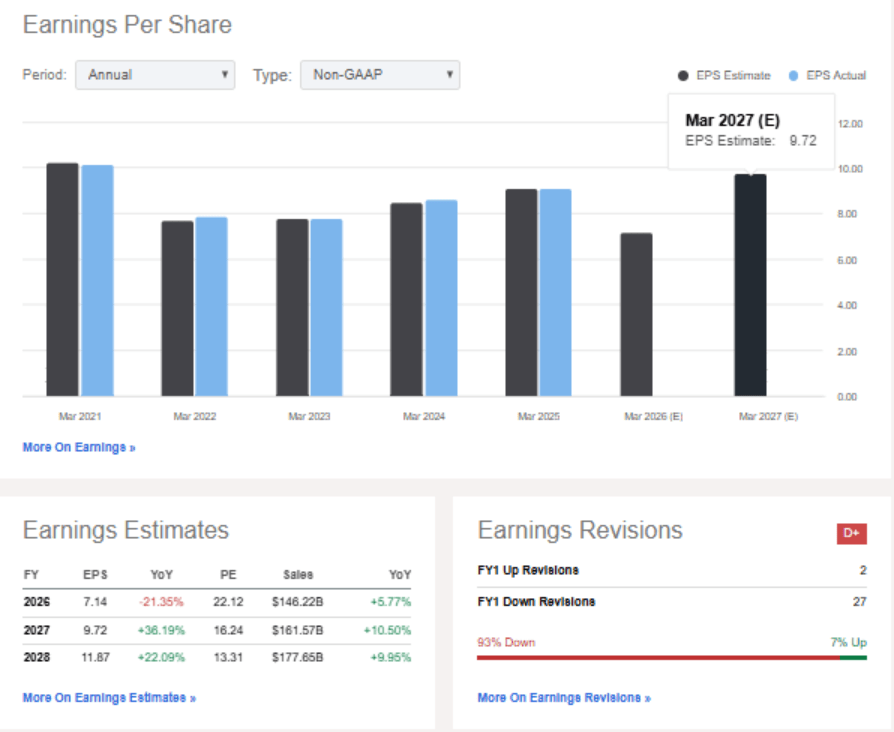Click the green 7% Up bar segment
This screenshot has height=732, width=894.
tap(854, 658)
